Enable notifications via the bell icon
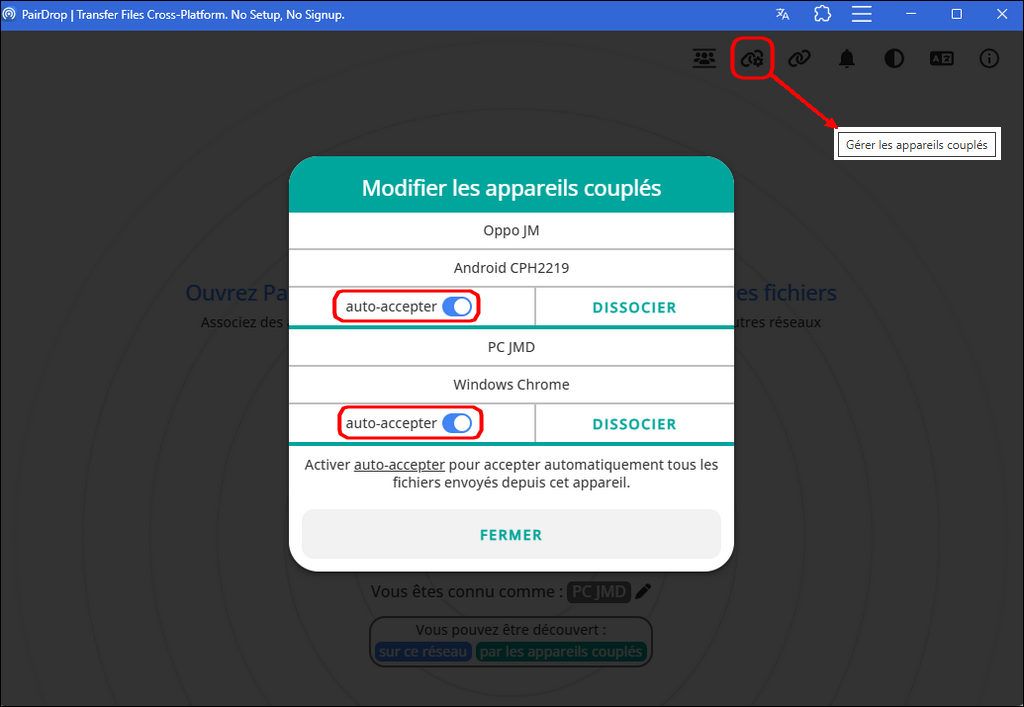Screen dimensions: 1024x707 click(x=847, y=59)
